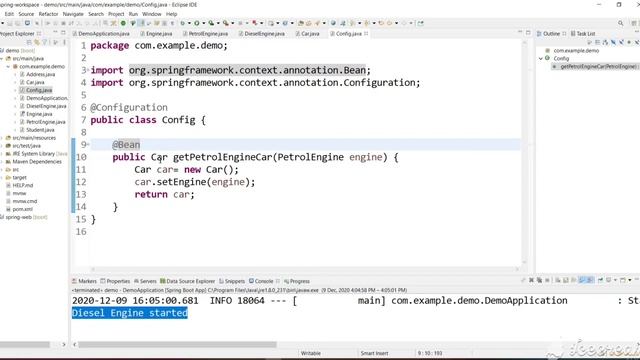The image size is (640, 360).
Task: Open the Properties view tab
Action: (x=116, y=281)
